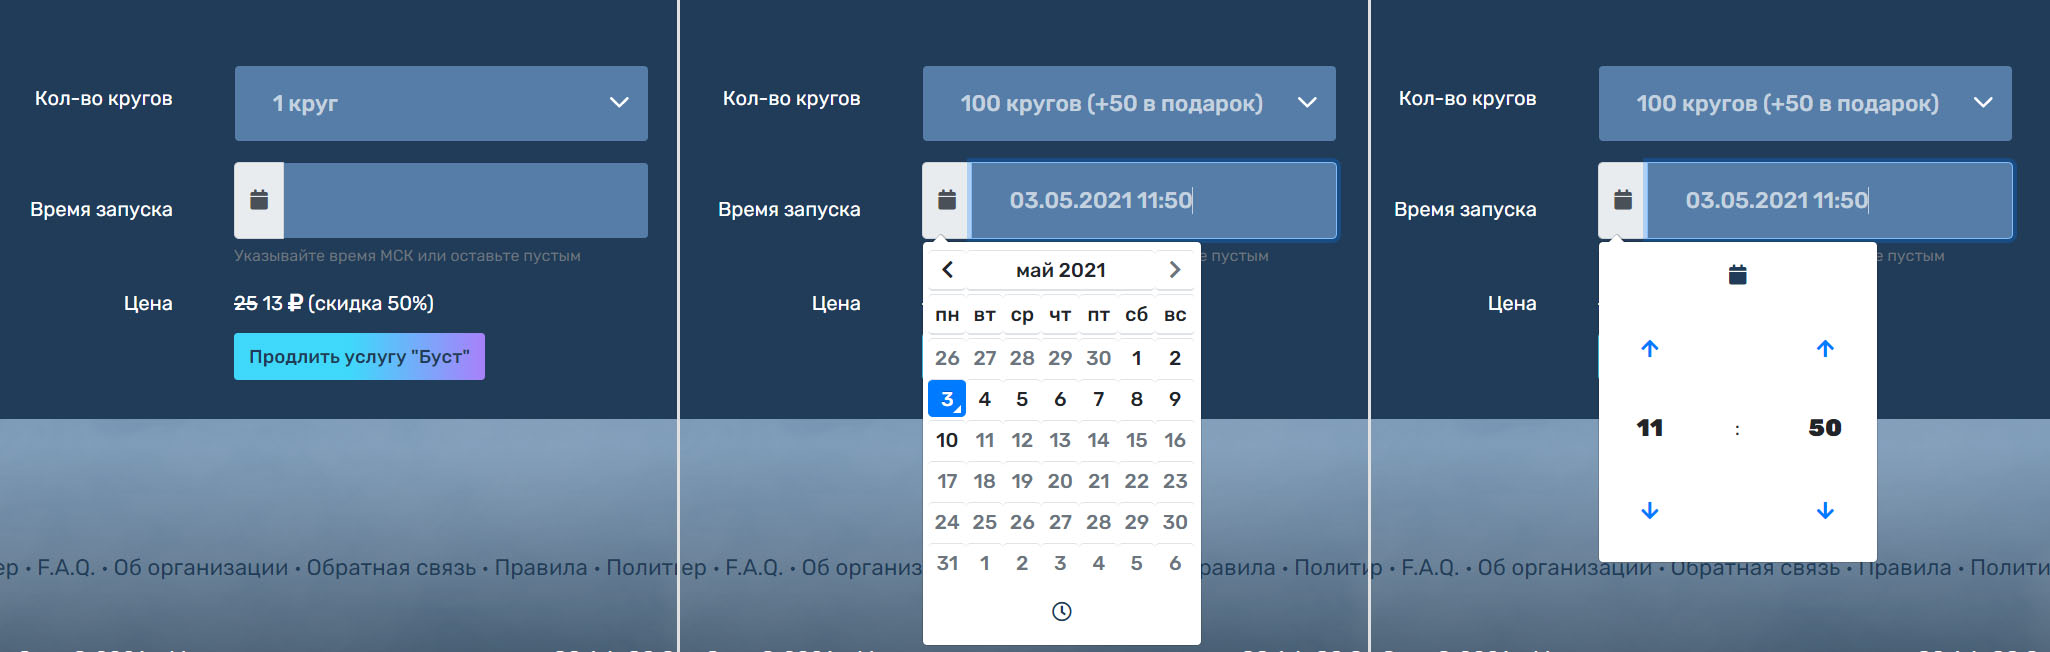Click the empty 'Время запуска' input field

coord(466,200)
